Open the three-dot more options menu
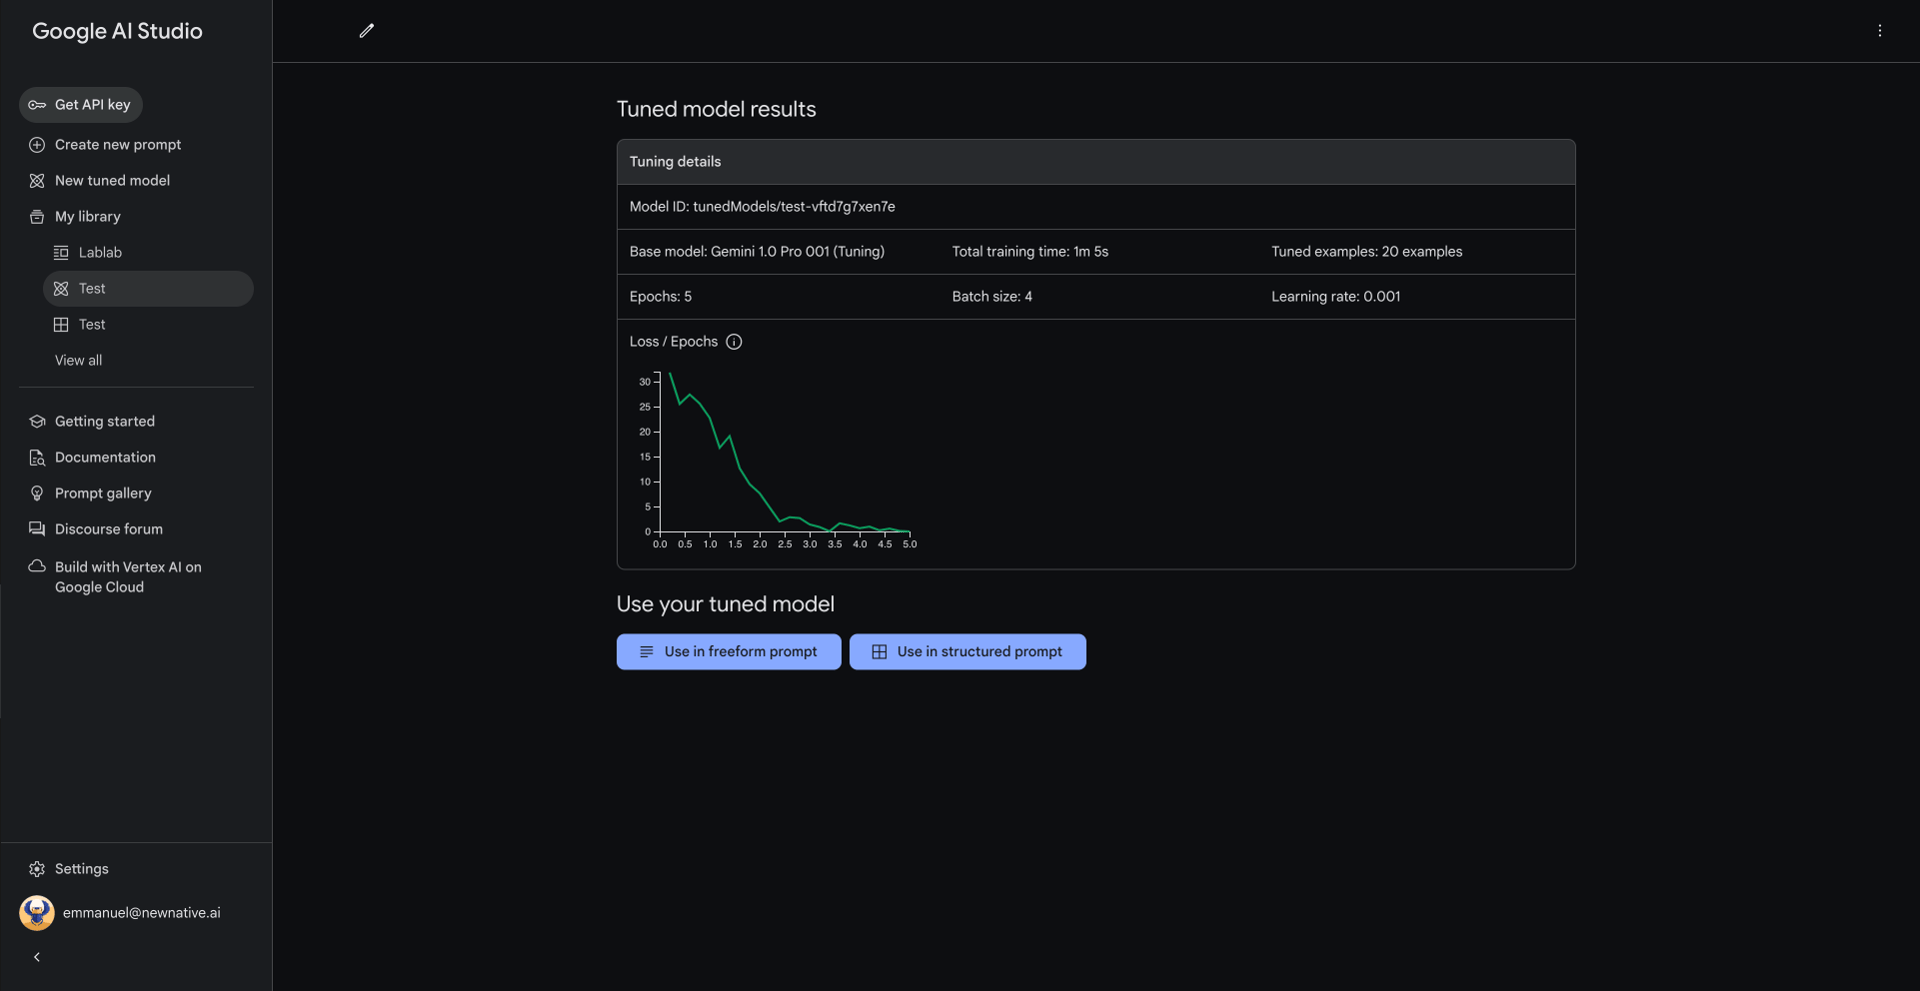This screenshot has width=1920, height=991. pos(1880,31)
